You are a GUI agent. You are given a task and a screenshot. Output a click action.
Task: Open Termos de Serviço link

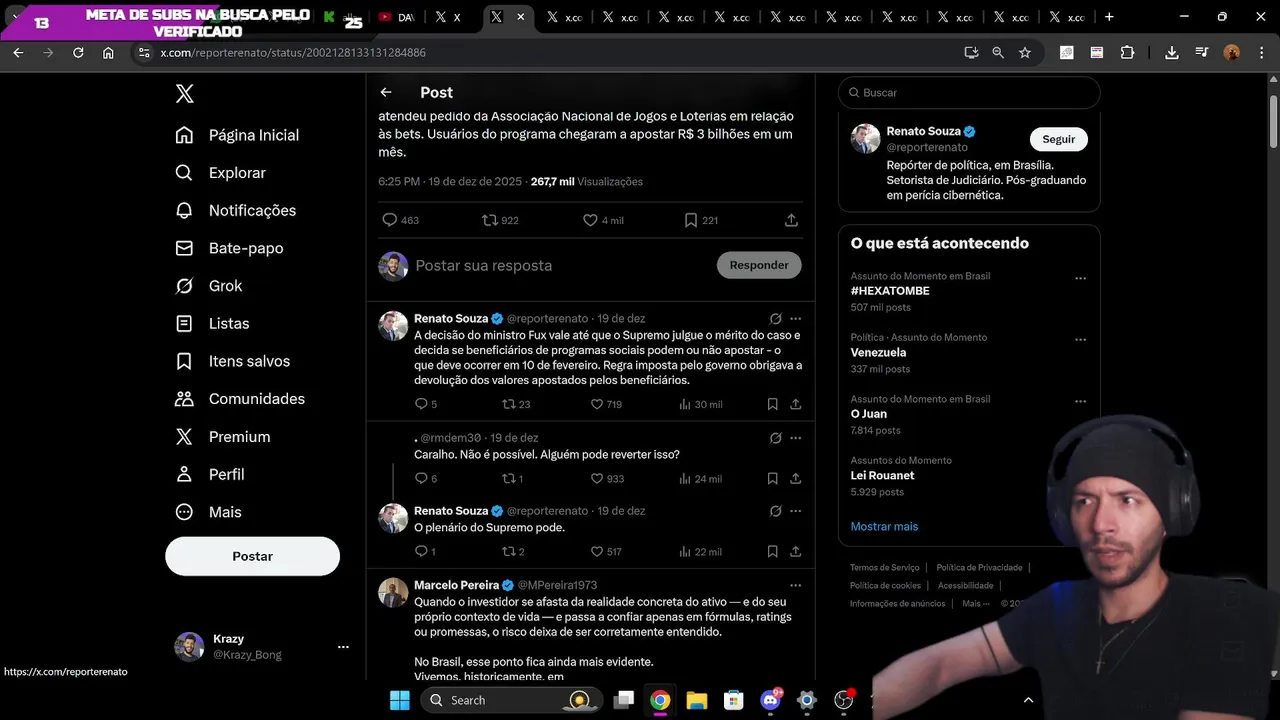tap(885, 567)
